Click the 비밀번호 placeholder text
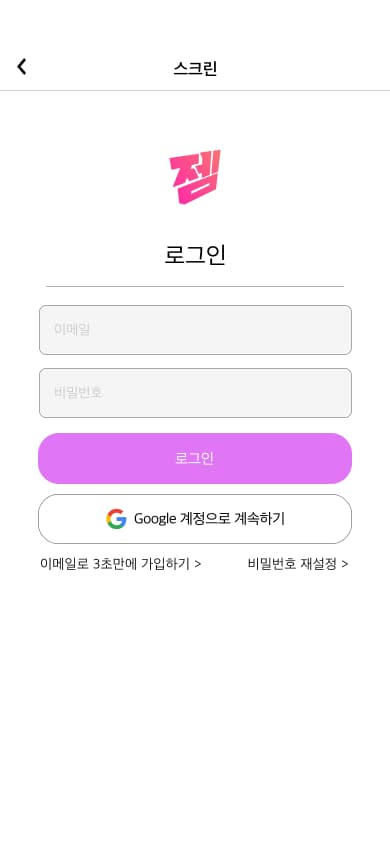 point(78,392)
